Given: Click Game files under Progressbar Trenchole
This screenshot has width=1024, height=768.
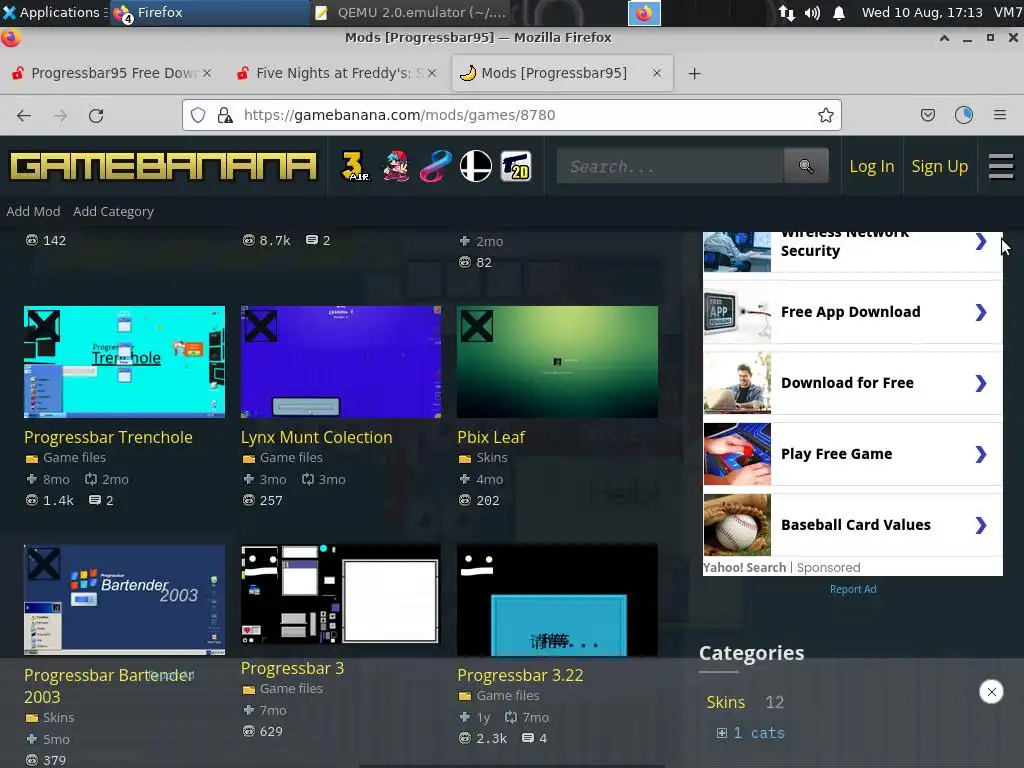Looking at the screenshot, I should click(74, 458).
